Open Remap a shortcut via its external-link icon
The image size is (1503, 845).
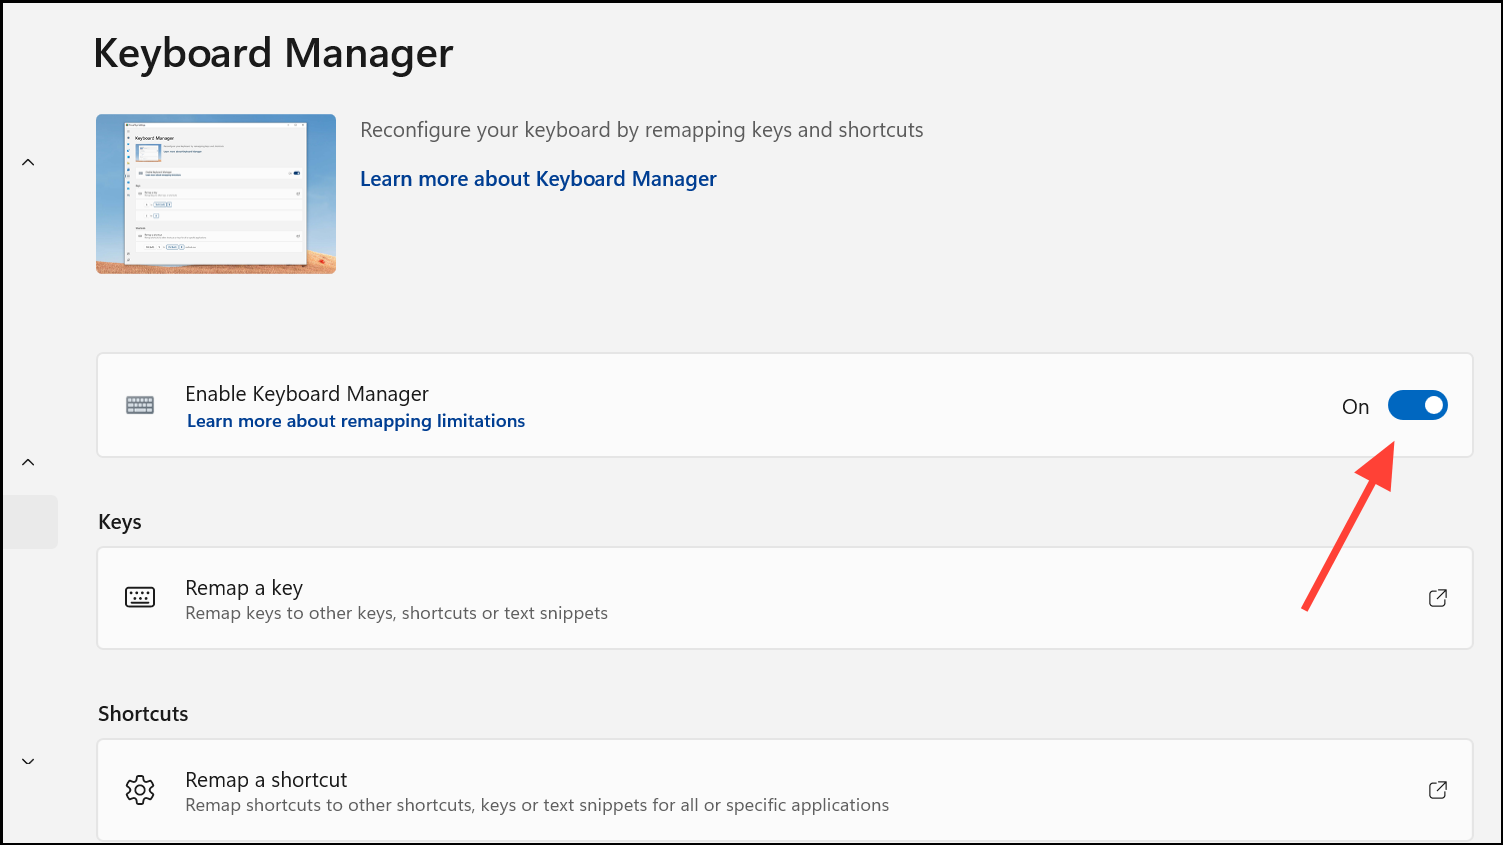[1437, 790]
